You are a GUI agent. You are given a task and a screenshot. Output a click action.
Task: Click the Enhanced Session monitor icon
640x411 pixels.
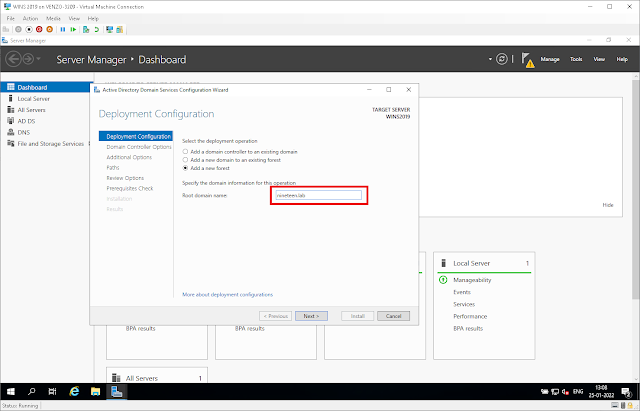pyautogui.click(x=109, y=29)
